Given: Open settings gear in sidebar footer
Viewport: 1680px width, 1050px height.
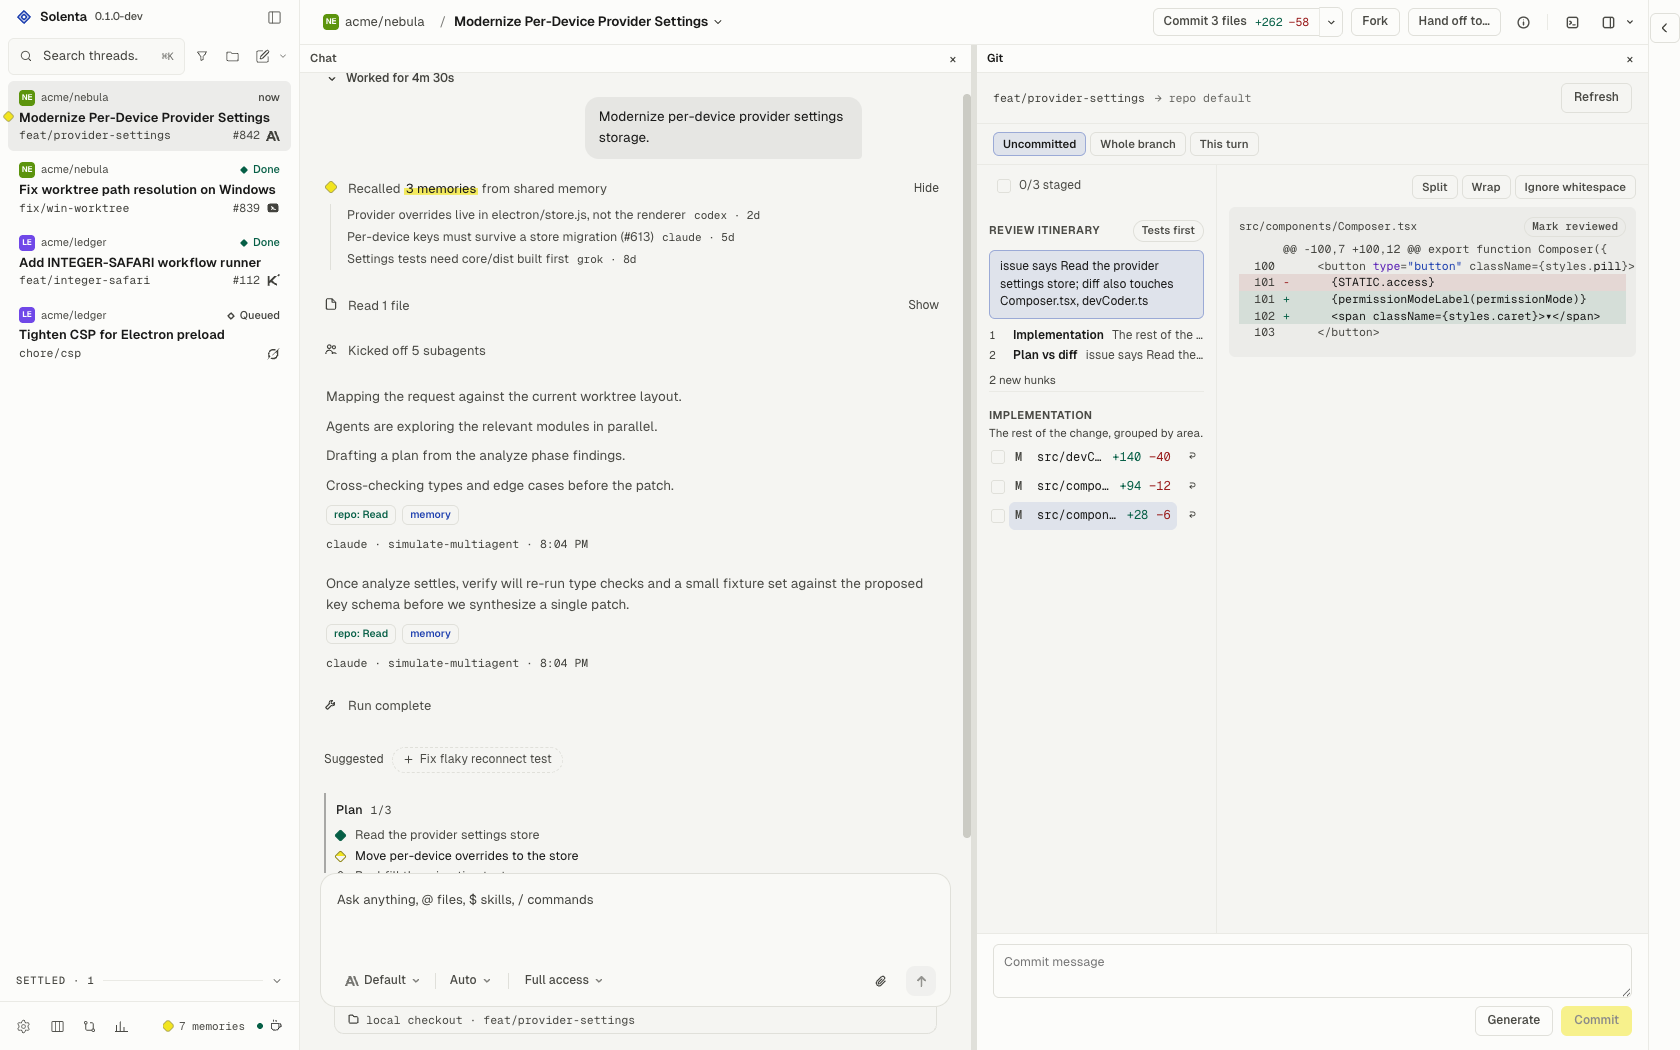Looking at the screenshot, I should pyautogui.click(x=24, y=1026).
